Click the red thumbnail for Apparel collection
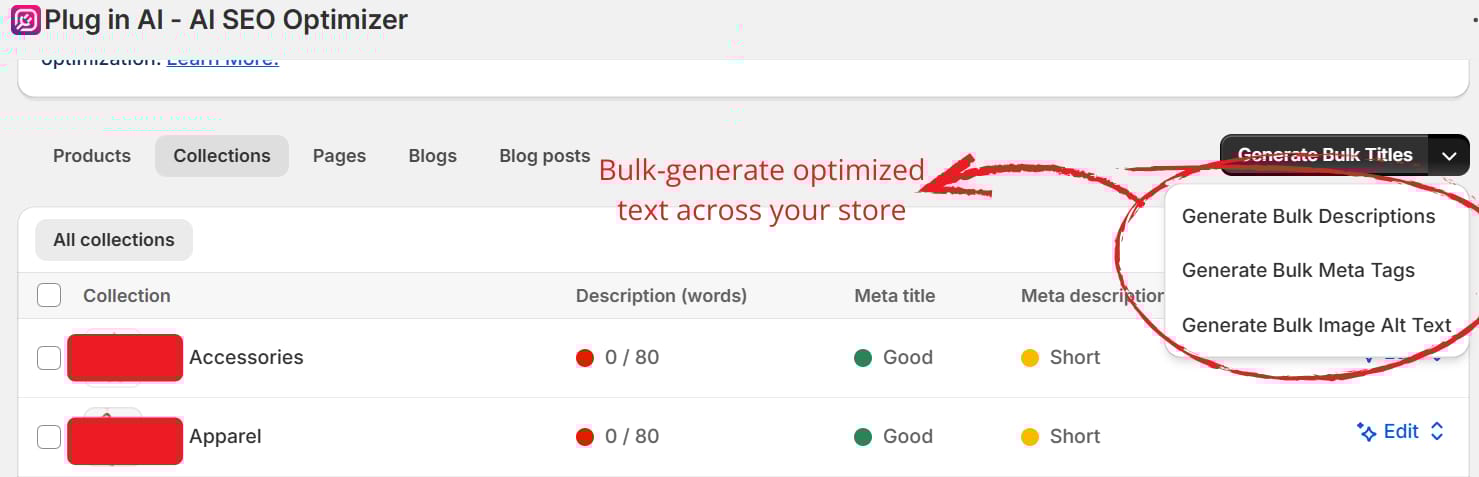The width and height of the screenshot is (1479, 477). 125,441
